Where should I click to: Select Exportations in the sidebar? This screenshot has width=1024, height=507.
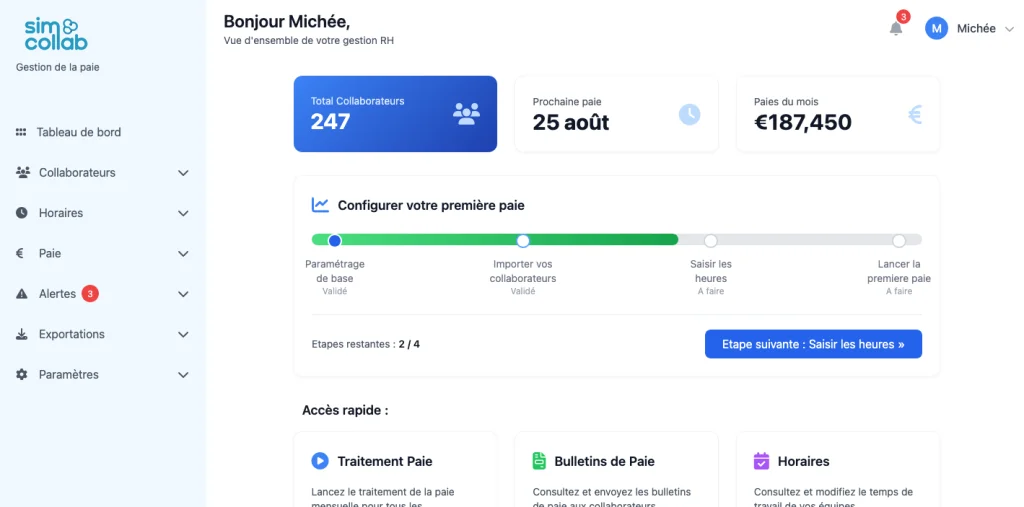point(71,334)
